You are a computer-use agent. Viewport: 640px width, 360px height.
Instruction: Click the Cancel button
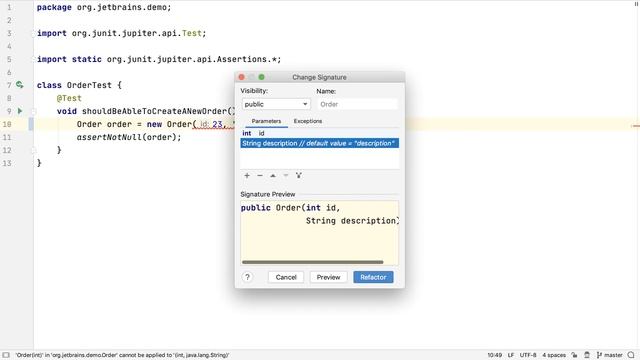[x=286, y=277]
